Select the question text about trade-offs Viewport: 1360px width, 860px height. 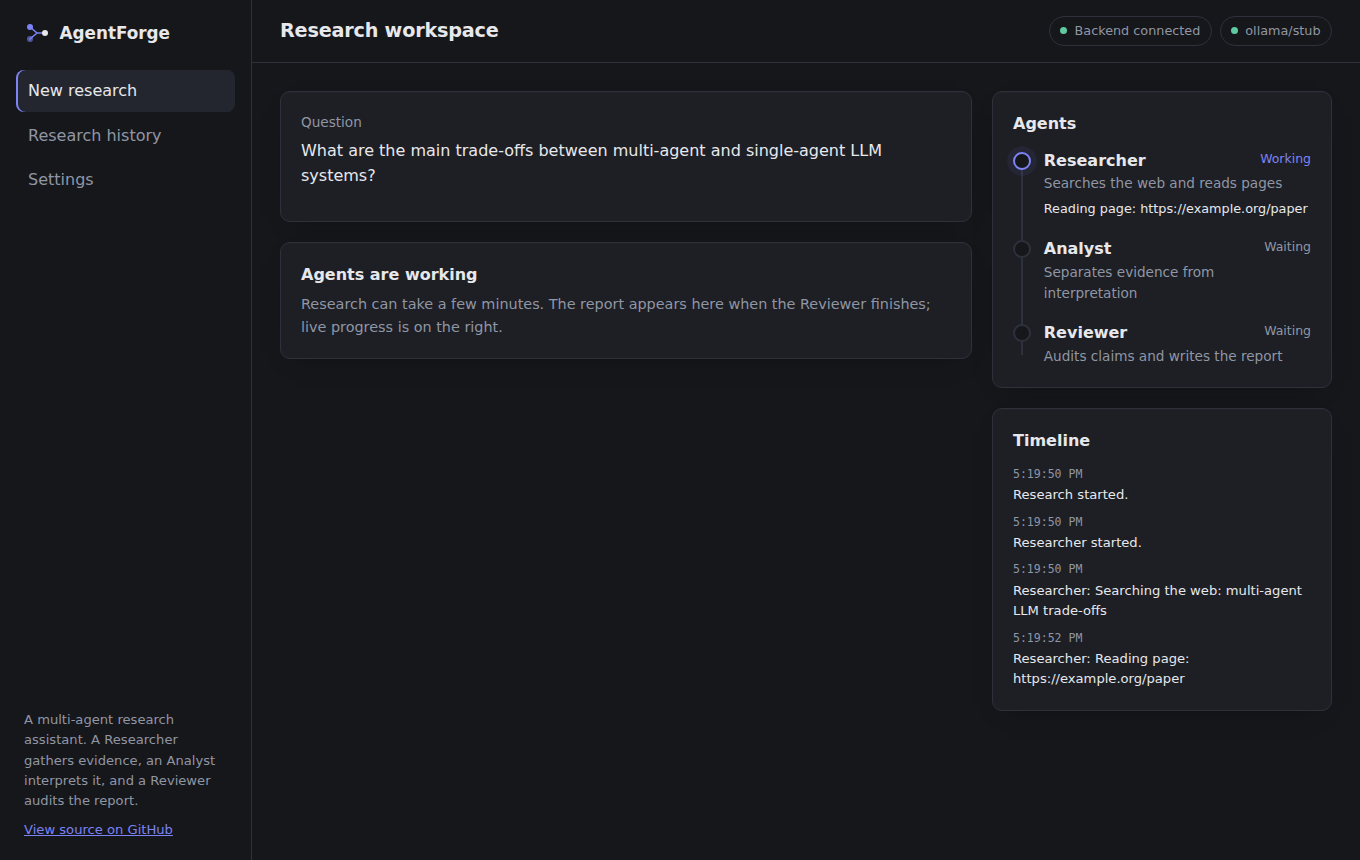pyautogui.click(x=591, y=163)
